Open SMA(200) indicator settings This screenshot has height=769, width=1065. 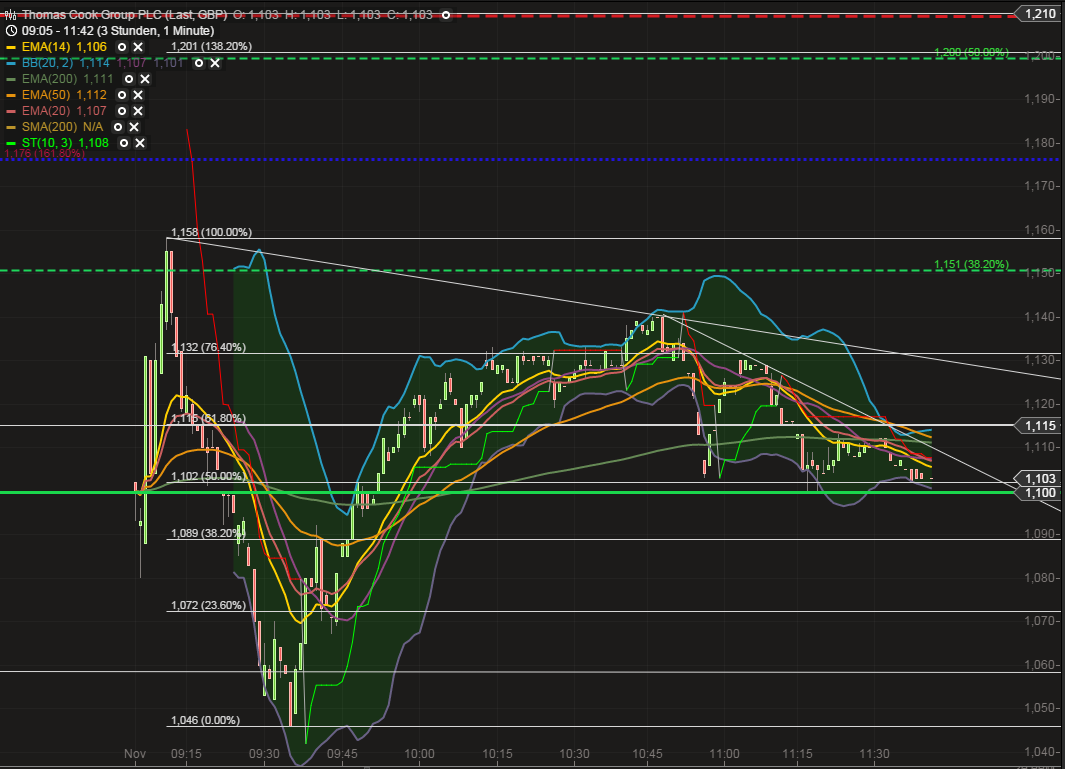(x=118, y=127)
